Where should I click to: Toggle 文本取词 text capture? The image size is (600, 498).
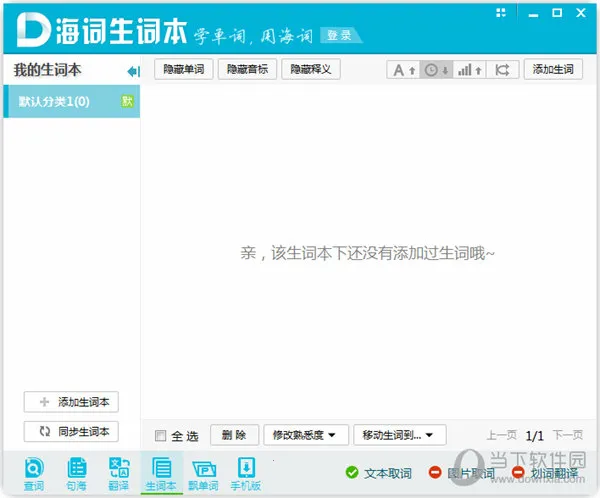pyautogui.click(x=378, y=473)
